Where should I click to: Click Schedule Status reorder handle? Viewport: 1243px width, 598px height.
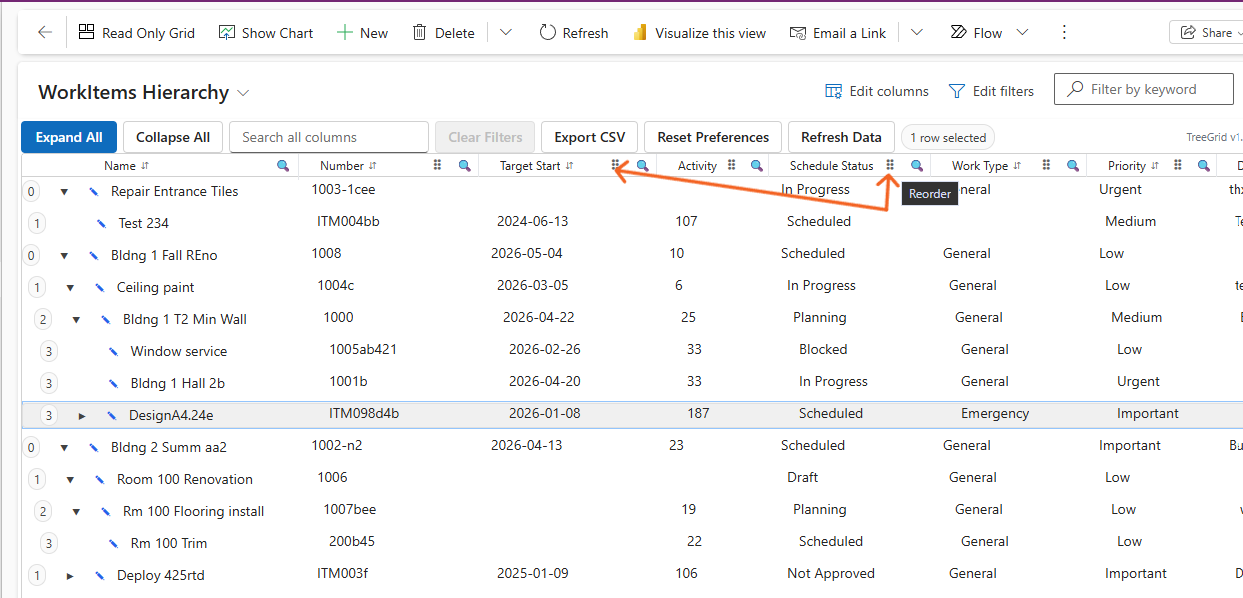click(x=890, y=166)
